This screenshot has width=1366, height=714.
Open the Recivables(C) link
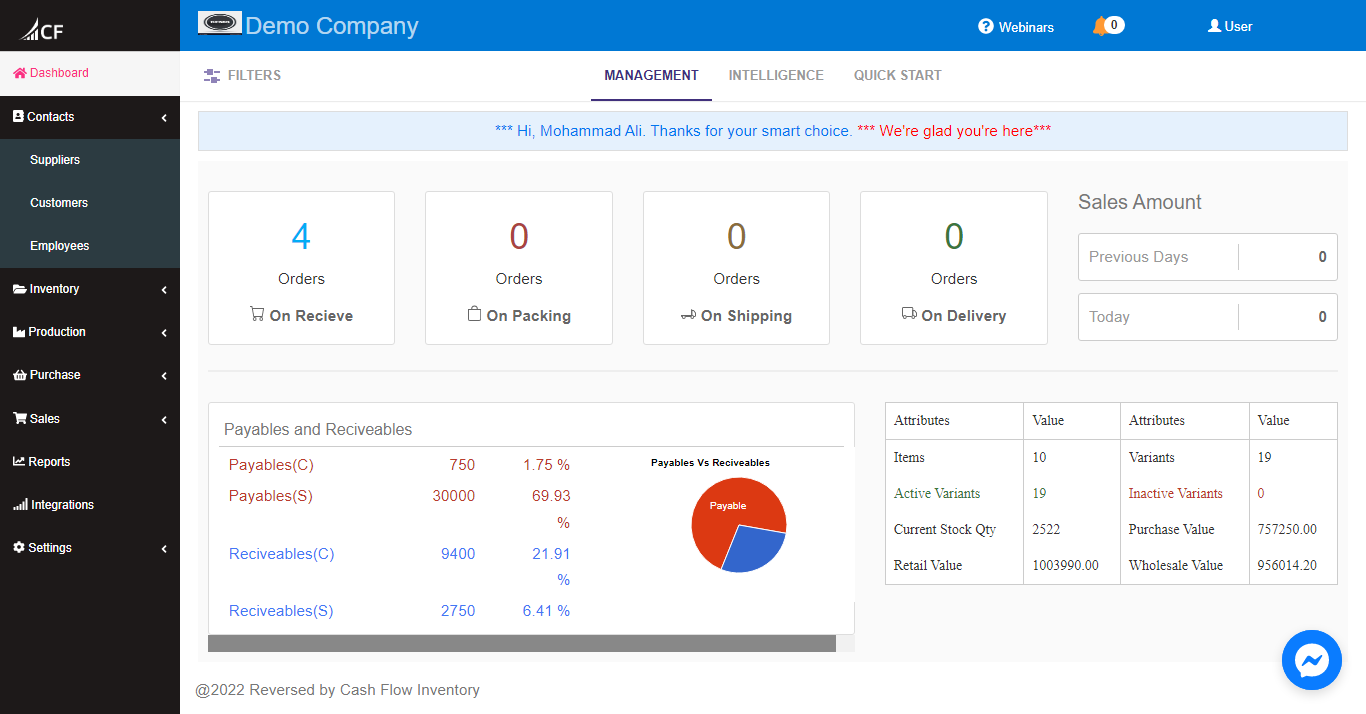point(281,553)
